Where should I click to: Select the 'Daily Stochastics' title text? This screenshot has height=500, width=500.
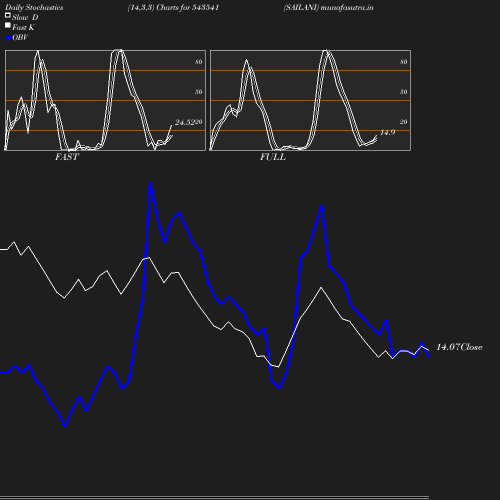tap(34, 8)
